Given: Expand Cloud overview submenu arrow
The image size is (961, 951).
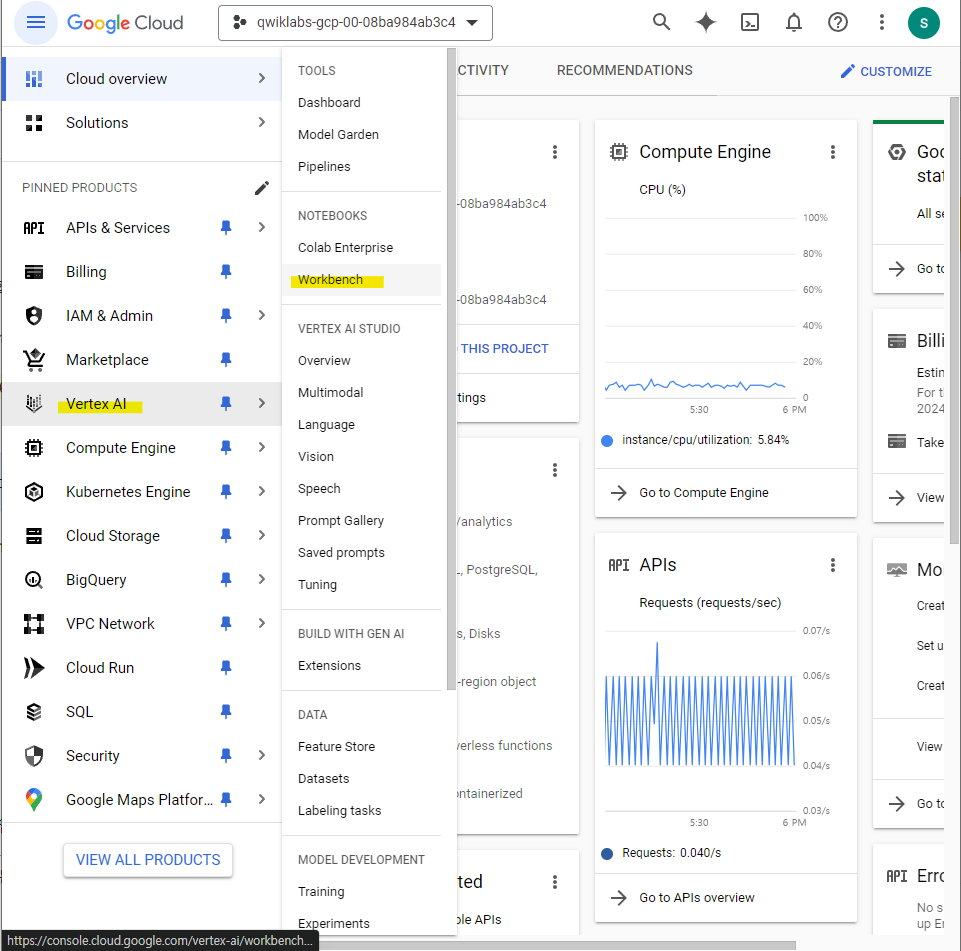Looking at the screenshot, I should [x=262, y=78].
